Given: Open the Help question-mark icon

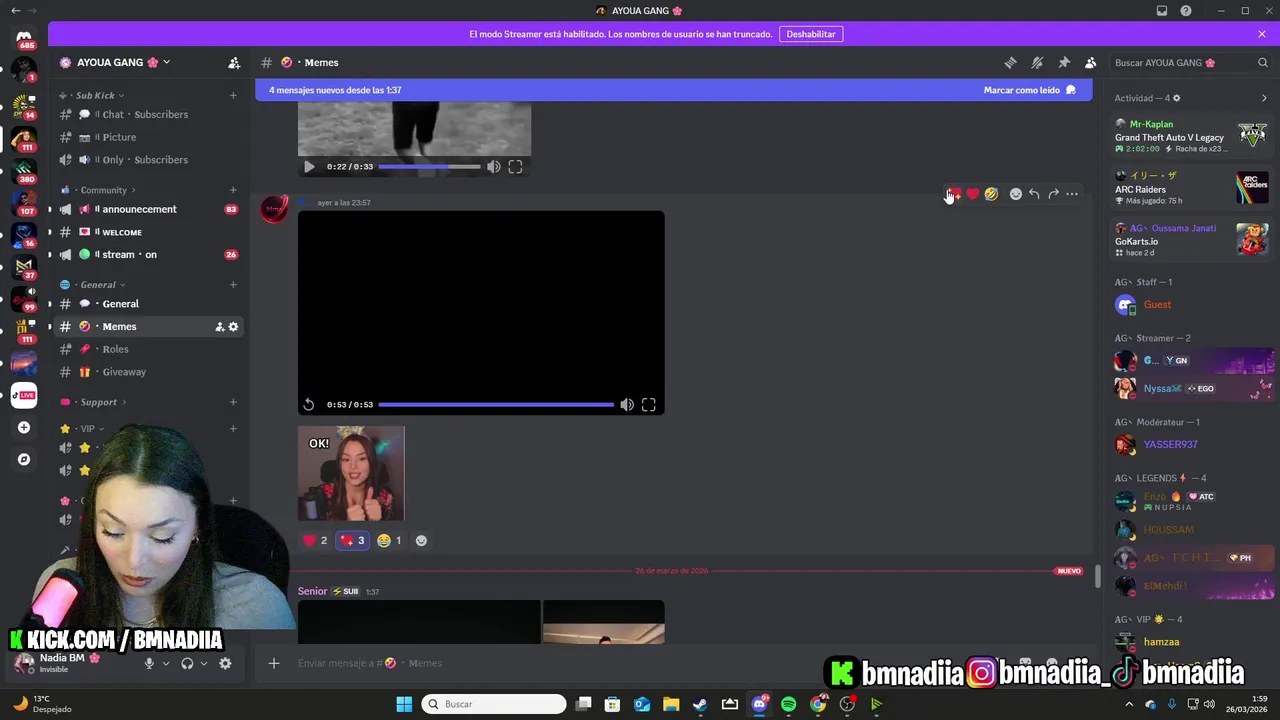Looking at the screenshot, I should [1186, 10].
